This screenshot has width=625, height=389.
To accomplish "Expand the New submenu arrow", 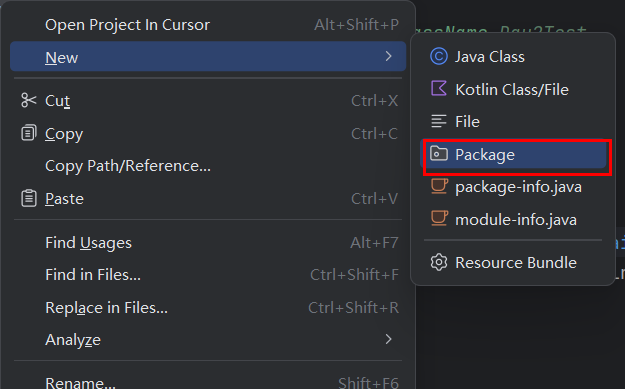I will pyautogui.click(x=389, y=56).
